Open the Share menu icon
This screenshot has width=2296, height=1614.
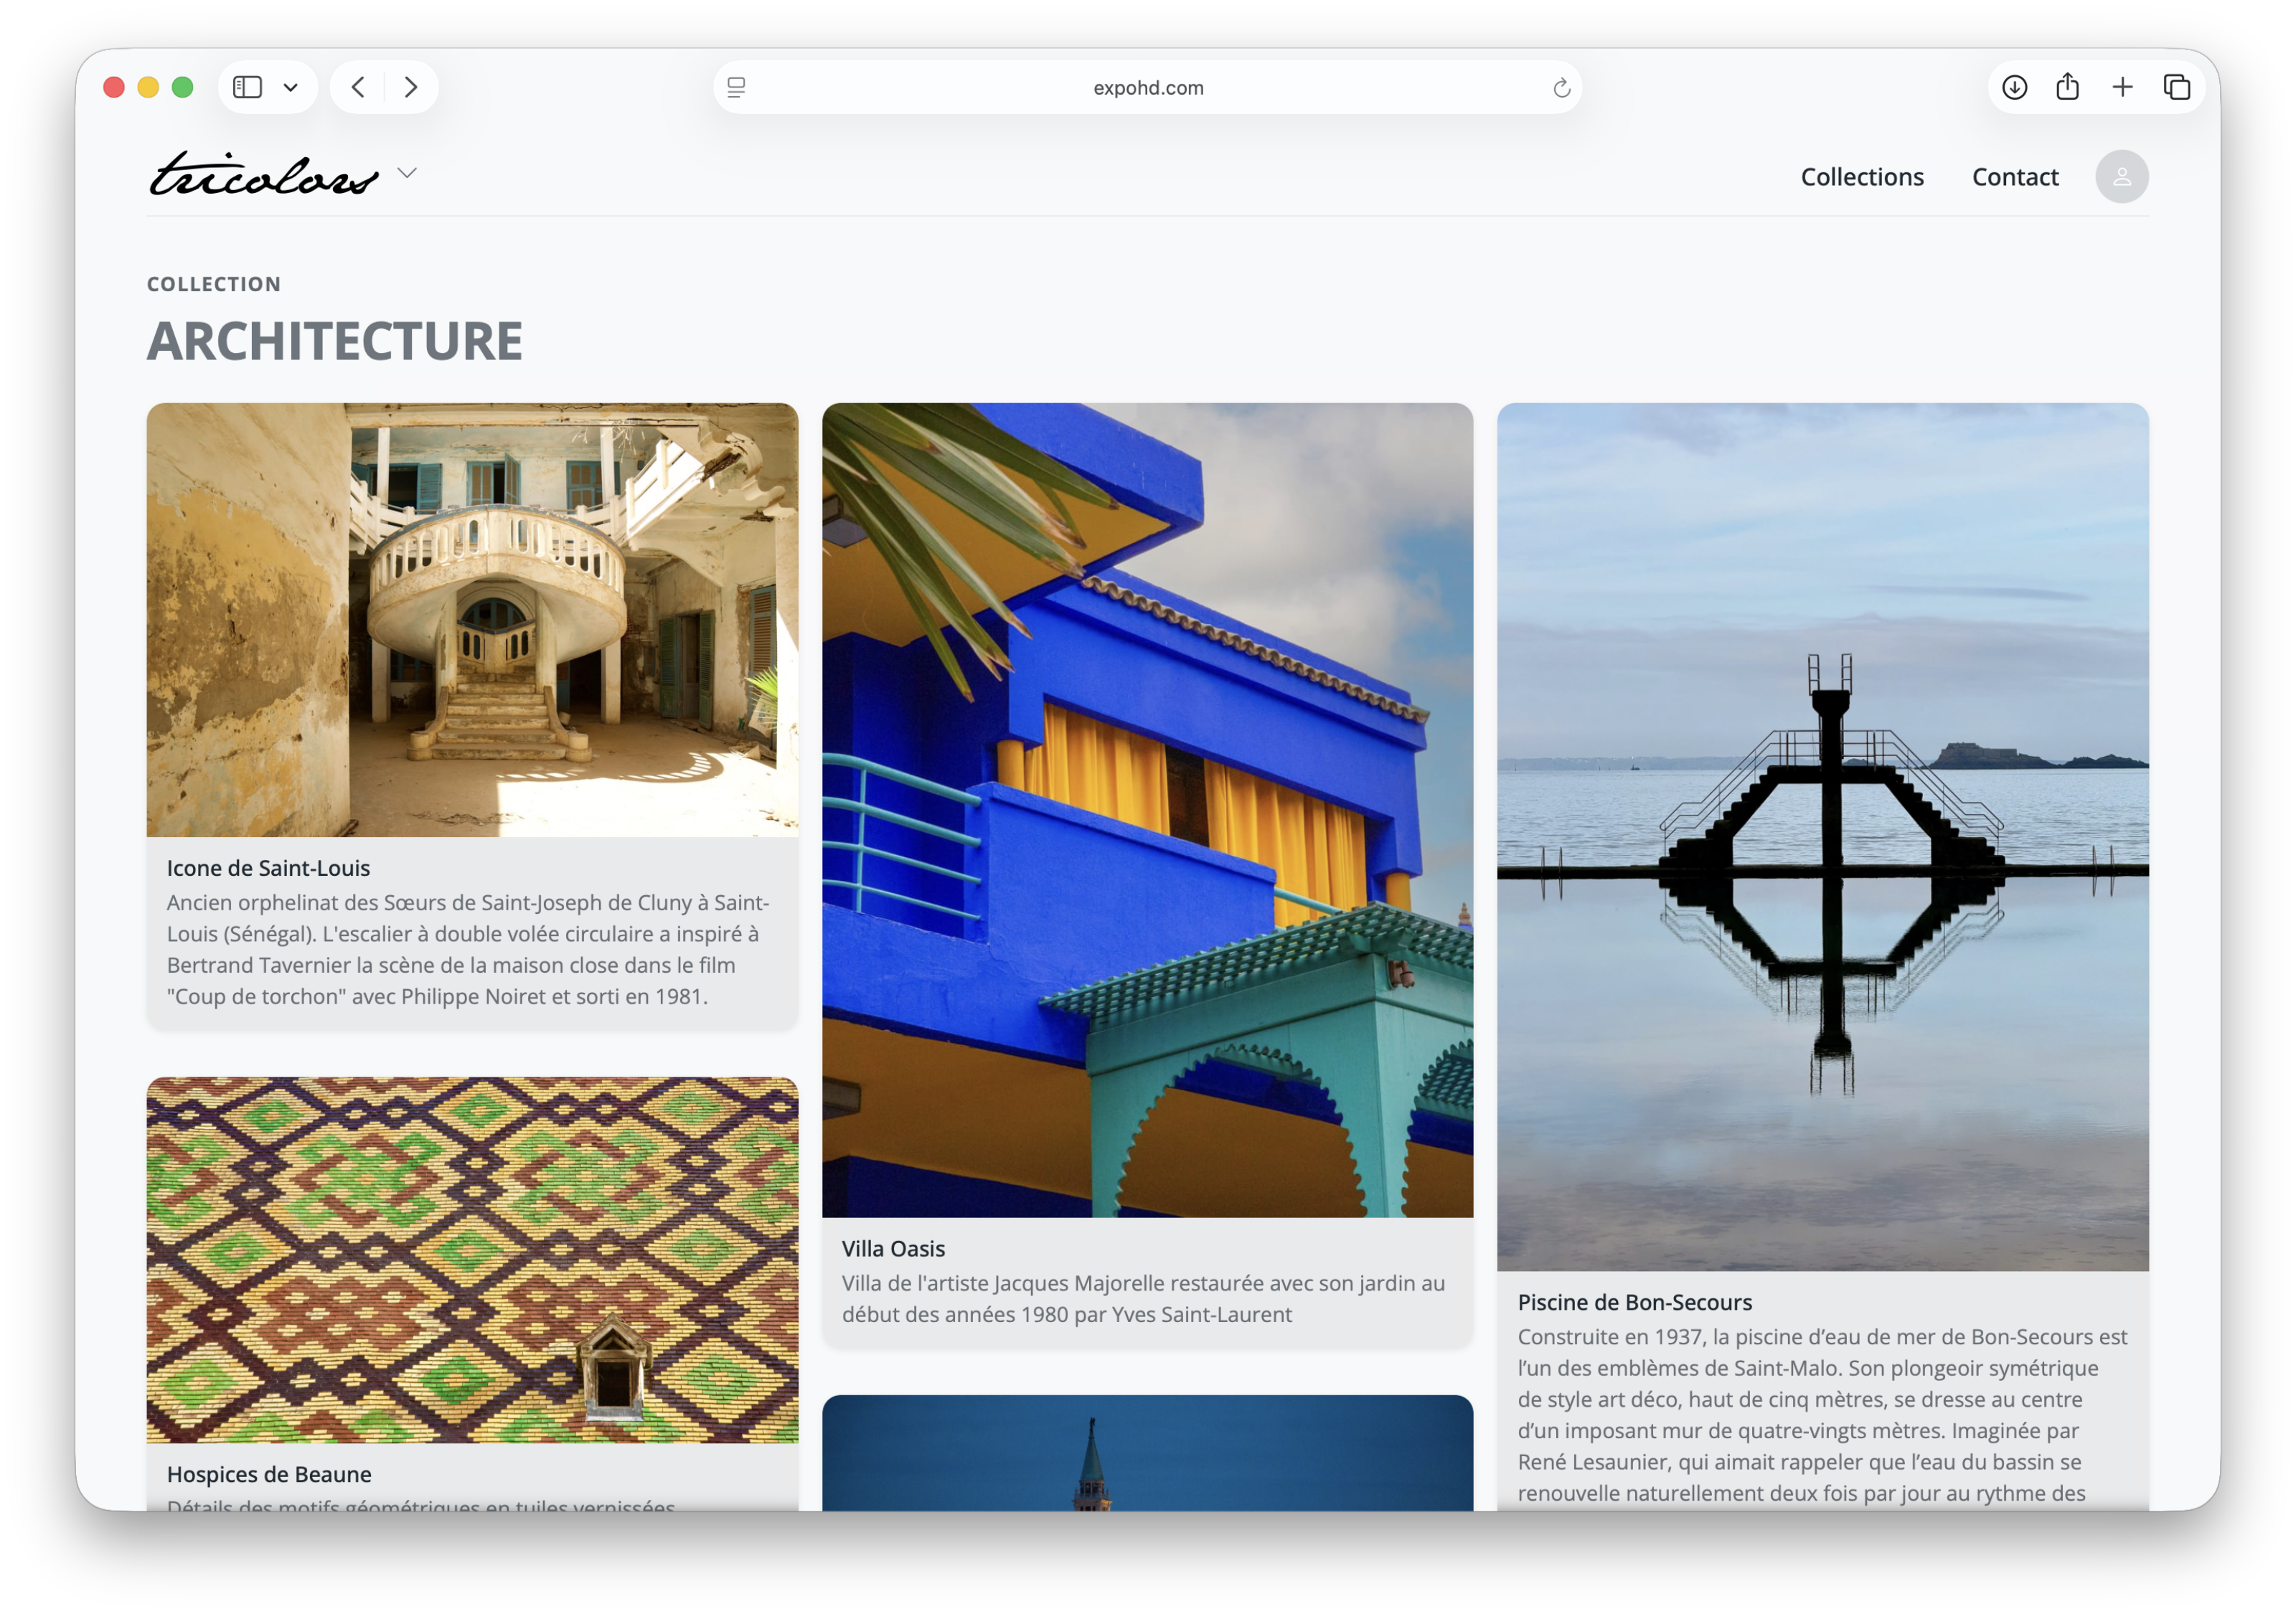(x=2068, y=87)
